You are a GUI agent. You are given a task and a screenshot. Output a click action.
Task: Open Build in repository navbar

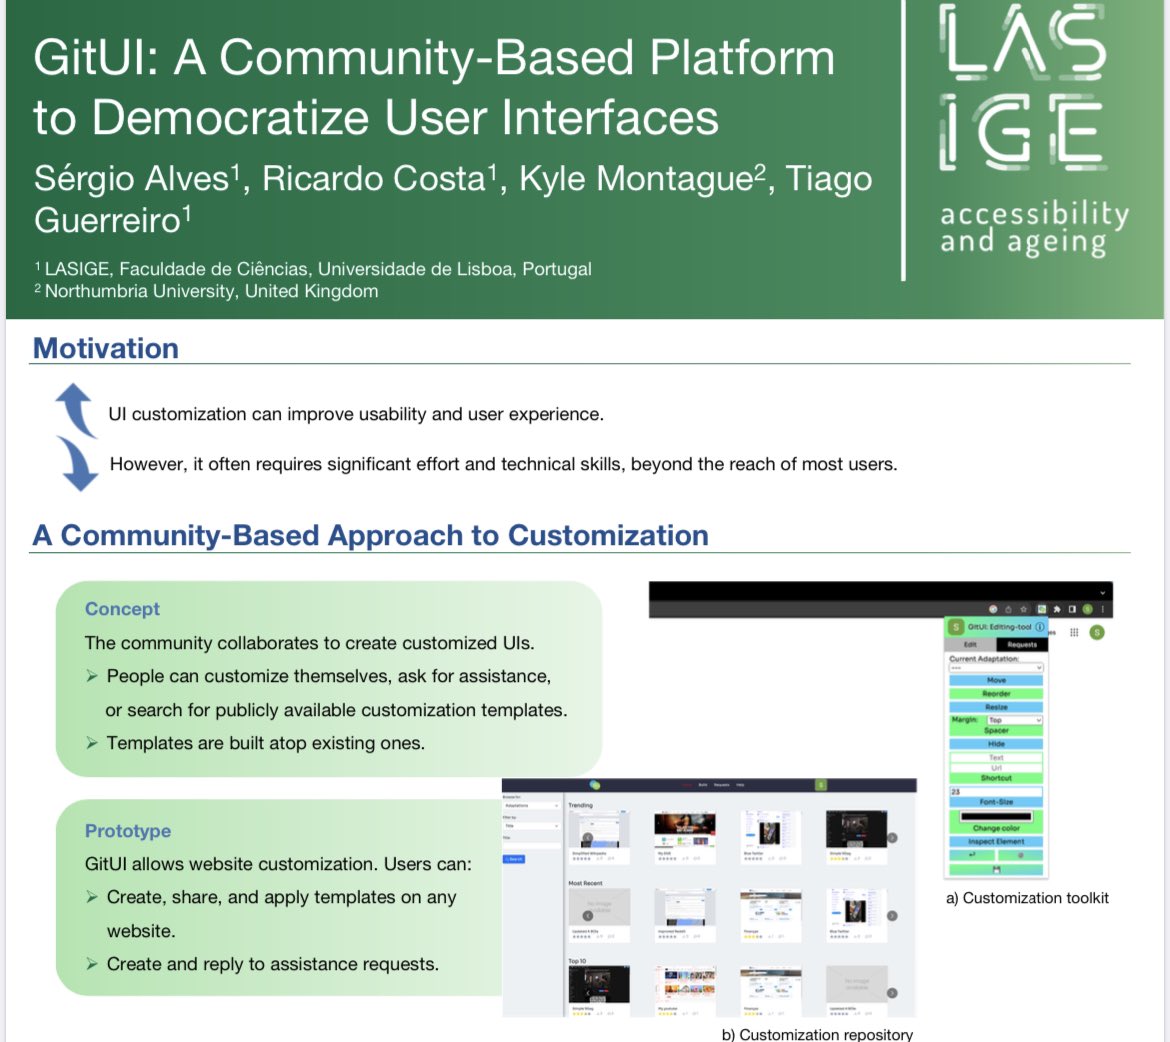pos(703,784)
